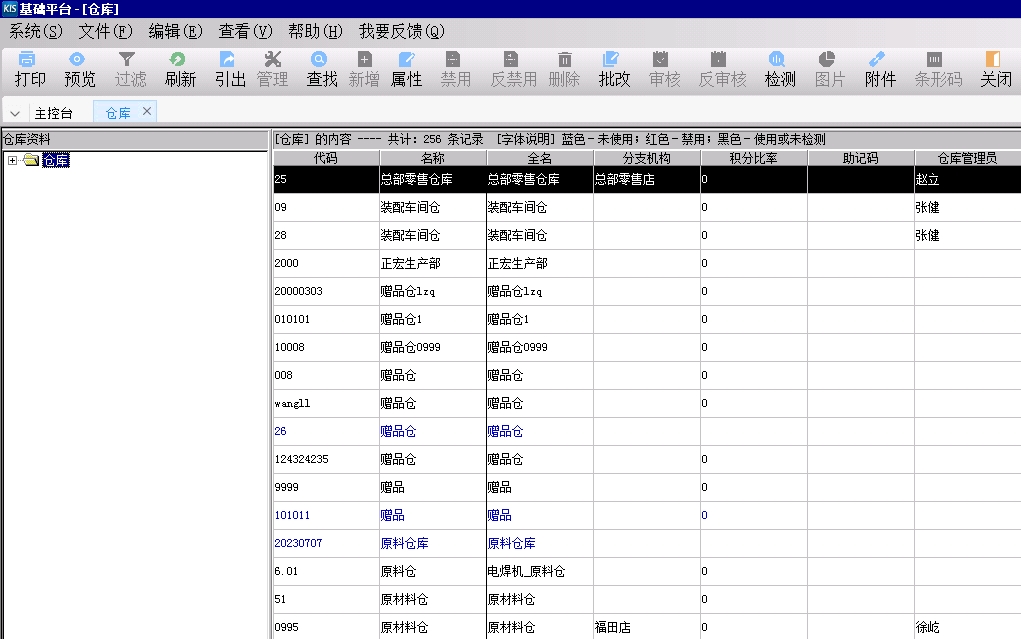Click the 助记码 column header
1021x639 pixels.
(x=861, y=158)
